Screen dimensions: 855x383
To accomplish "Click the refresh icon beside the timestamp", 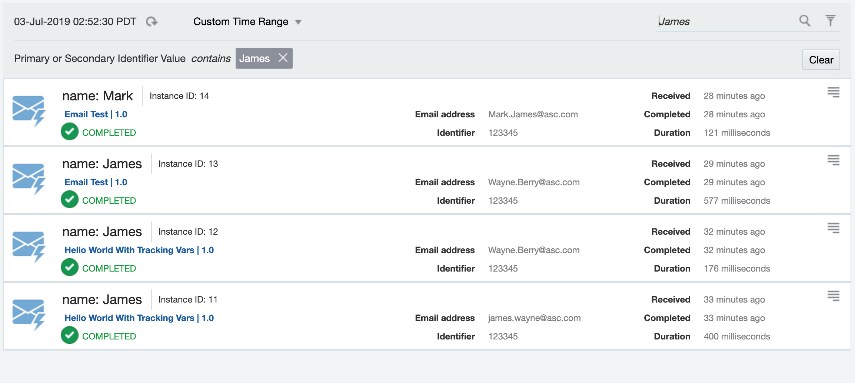I will pos(152,22).
